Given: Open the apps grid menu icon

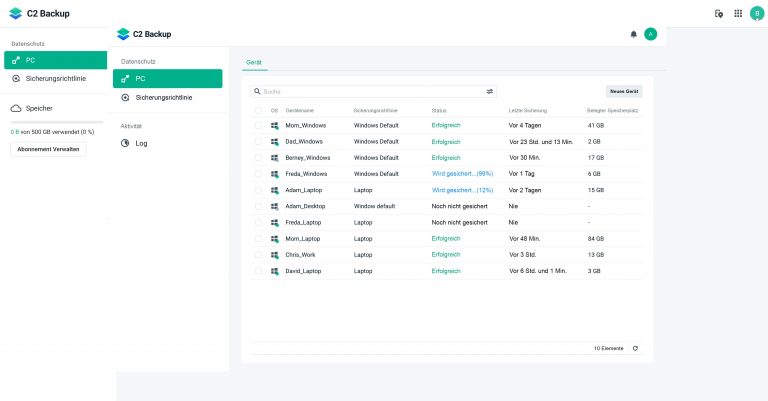Looking at the screenshot, I should [738, 14].
